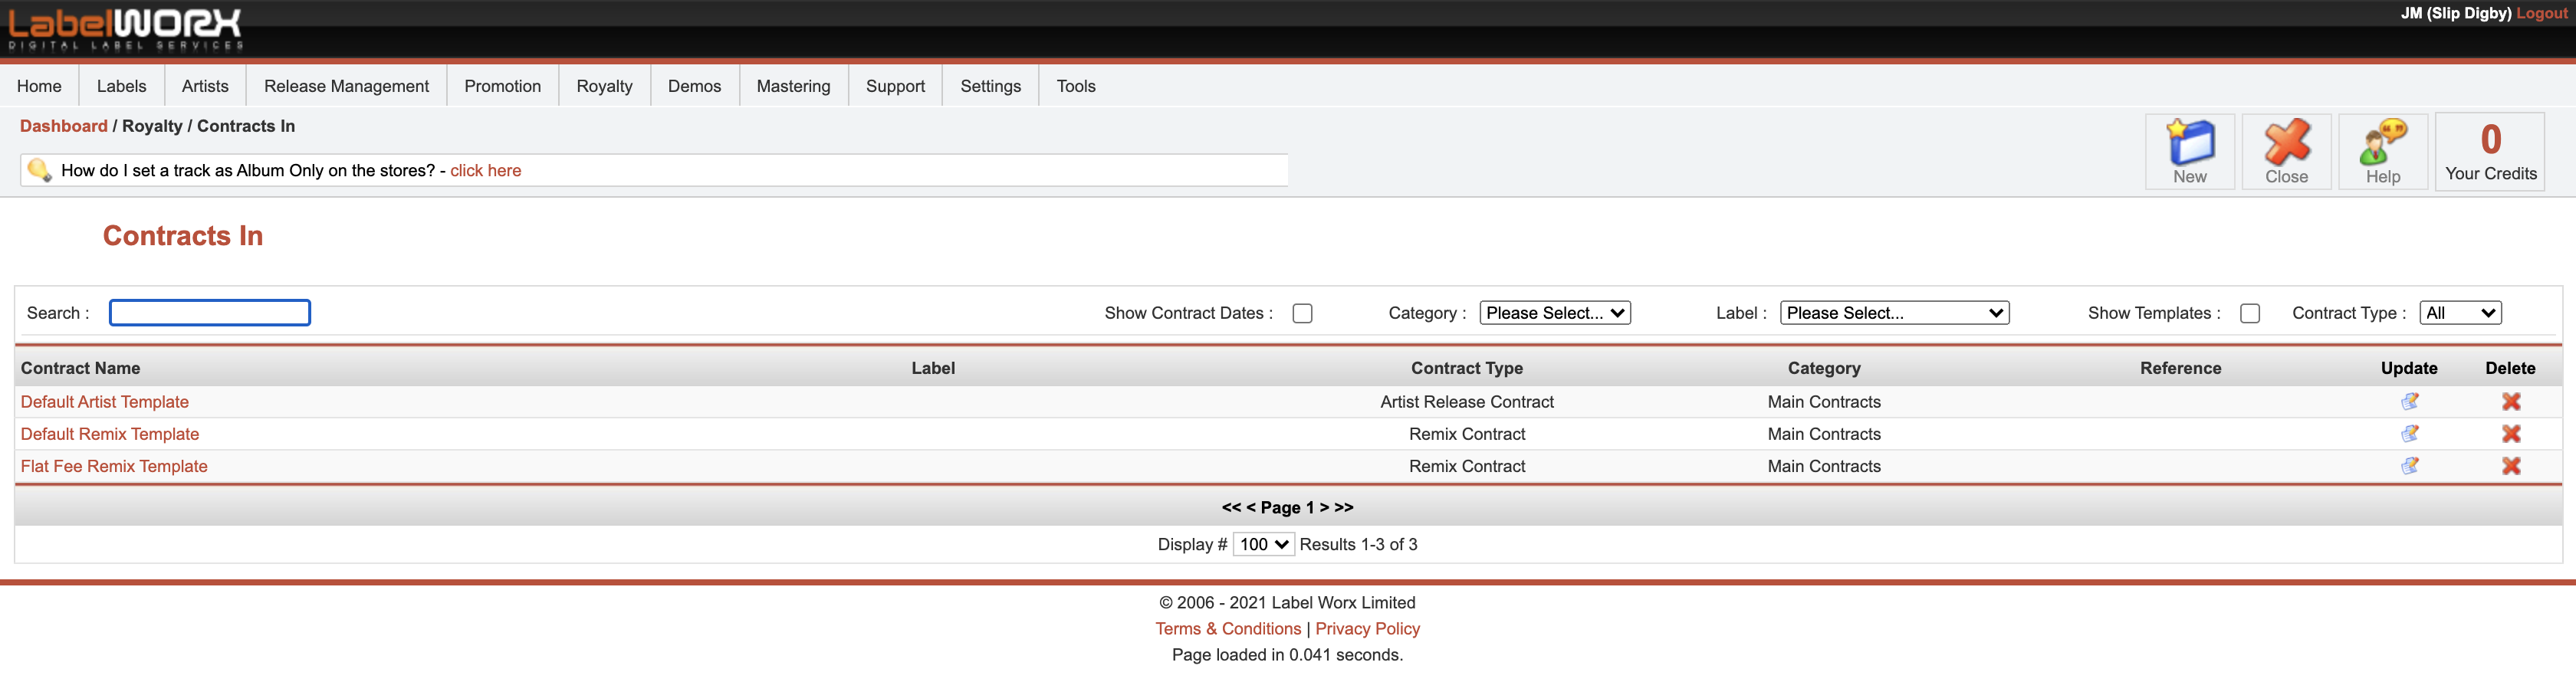
Task: Click the Your Credits counter
Action: tap(2490, 152)
